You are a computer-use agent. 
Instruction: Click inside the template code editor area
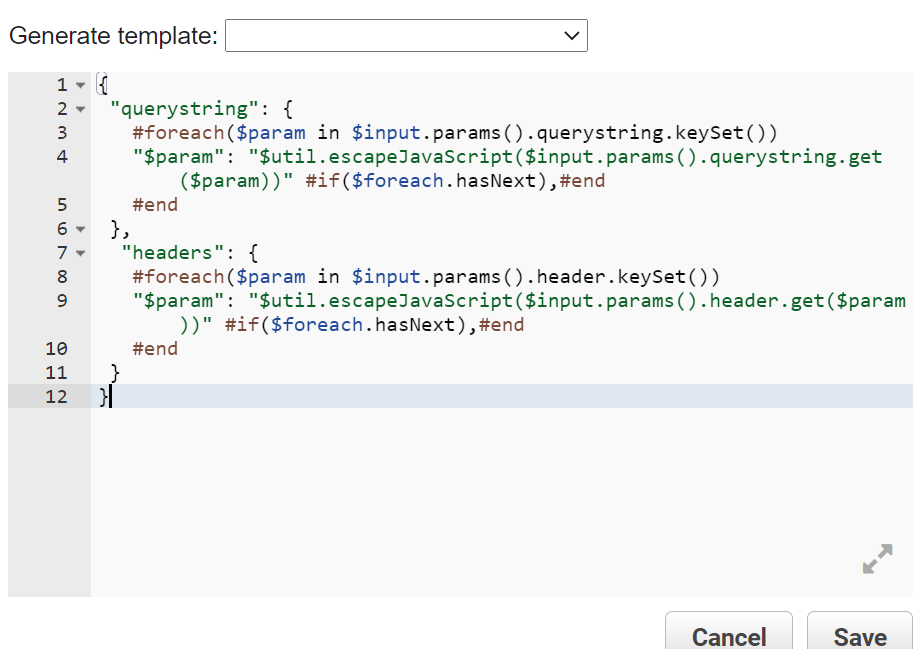[x=450, y=470]
